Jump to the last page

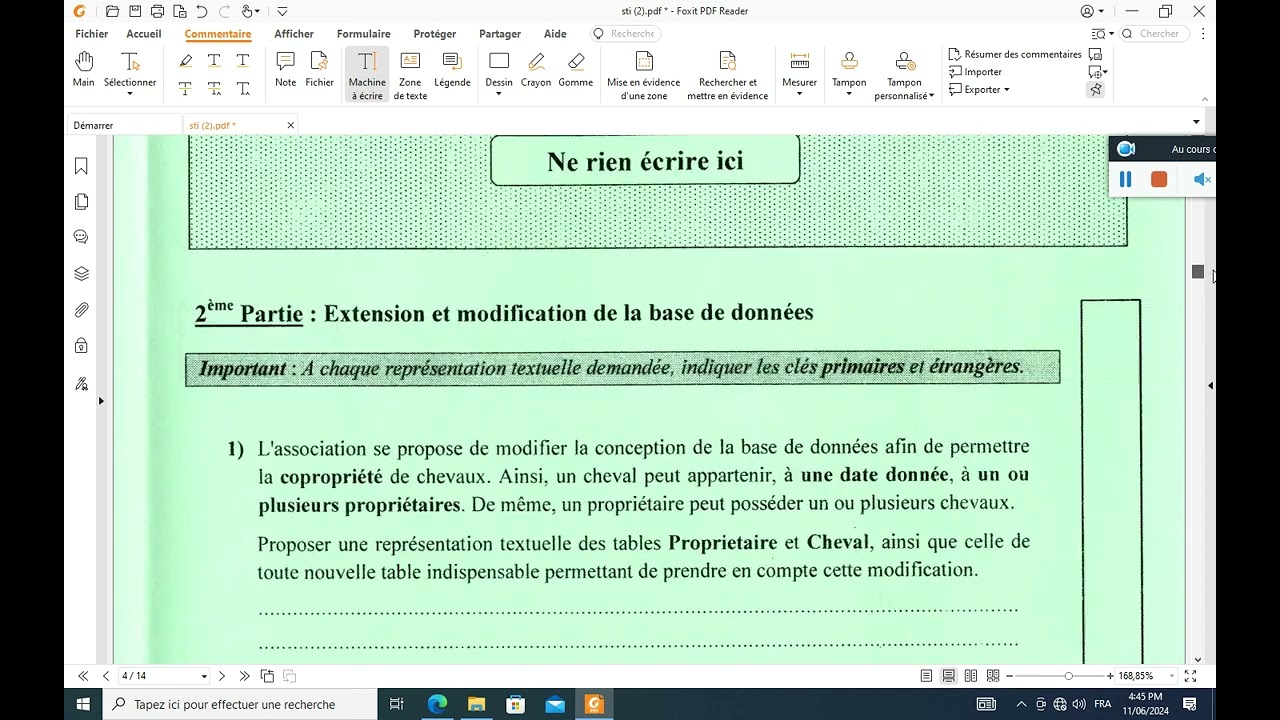tap(244, 676)
